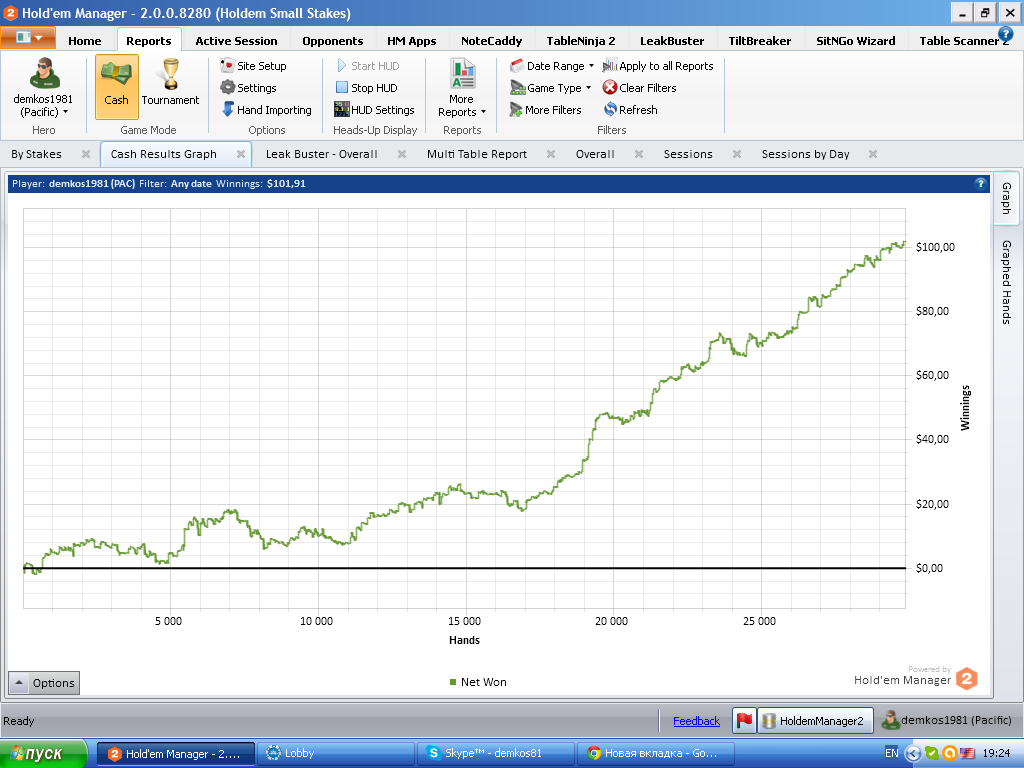Switch to the vertical Graph side tab
The height and width of the screenshot is (768, 1024).
(1006, 199)
